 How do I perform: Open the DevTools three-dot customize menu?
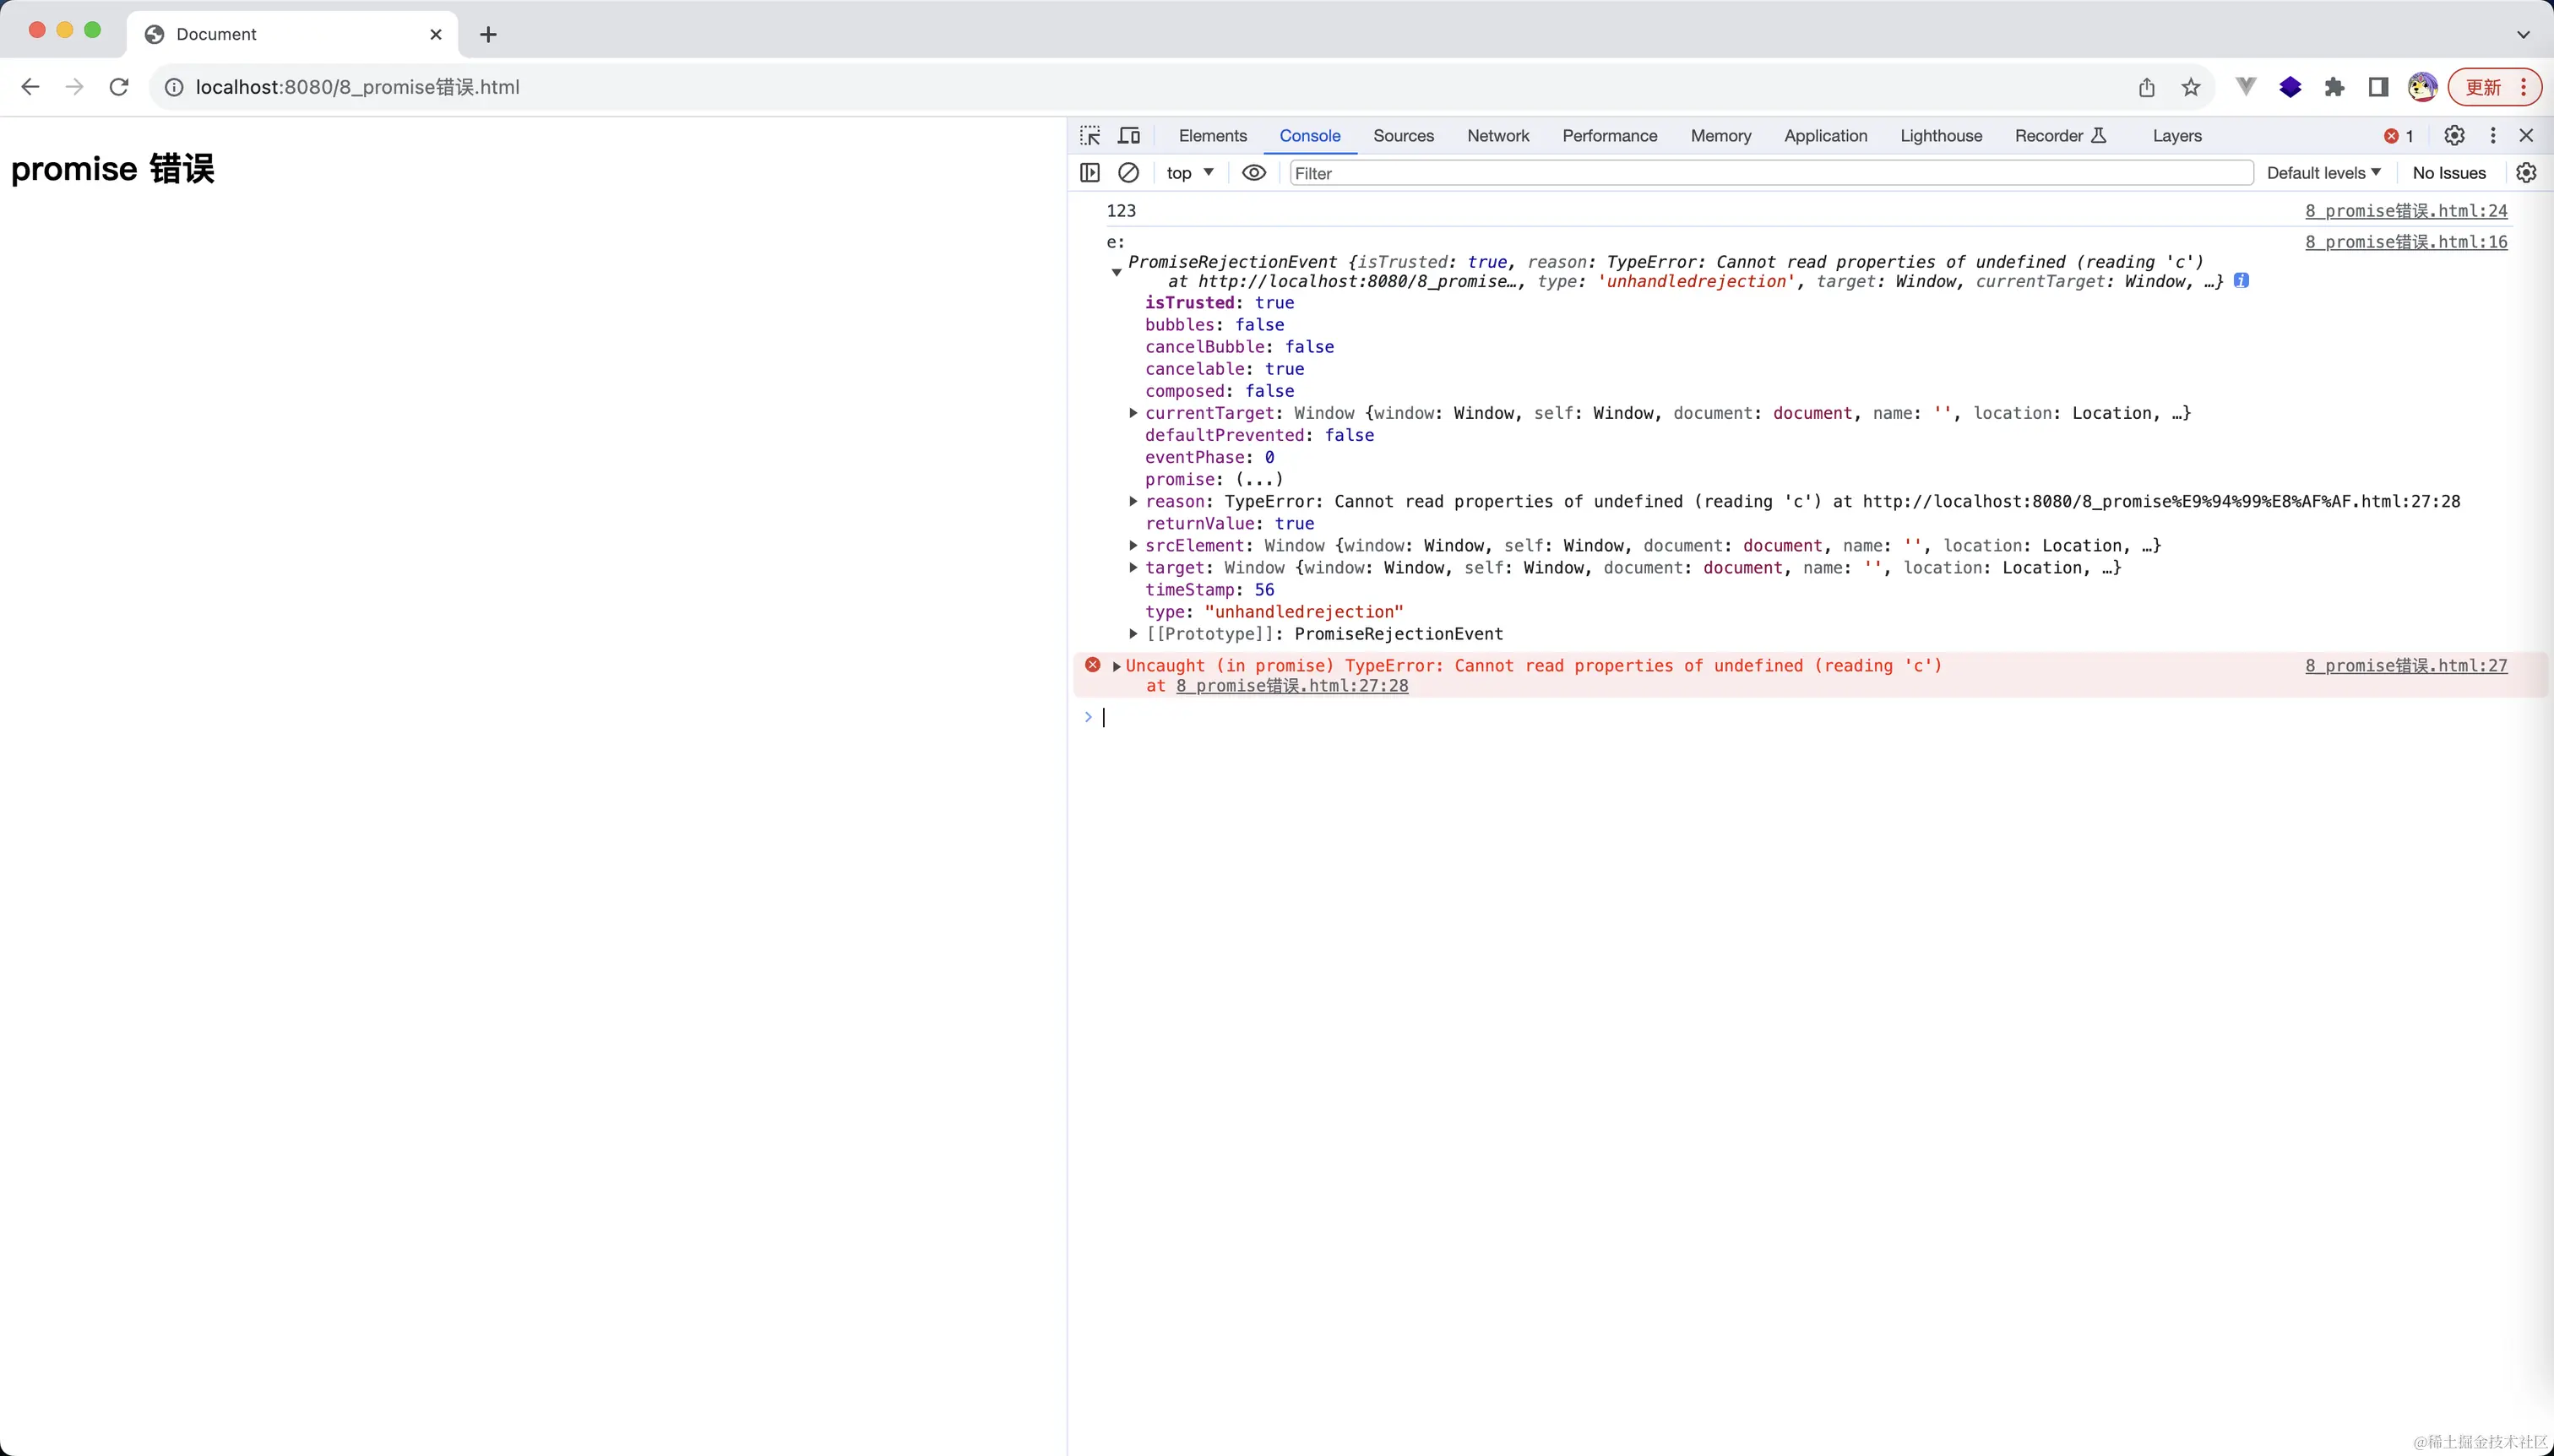point(2493,136)
